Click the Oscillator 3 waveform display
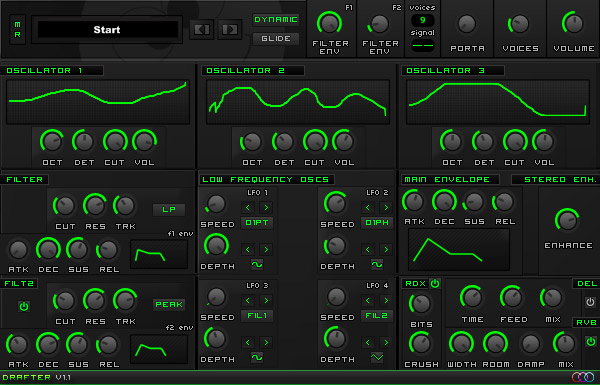This screenshot has height=385, width=600. [x=498, y=102]
